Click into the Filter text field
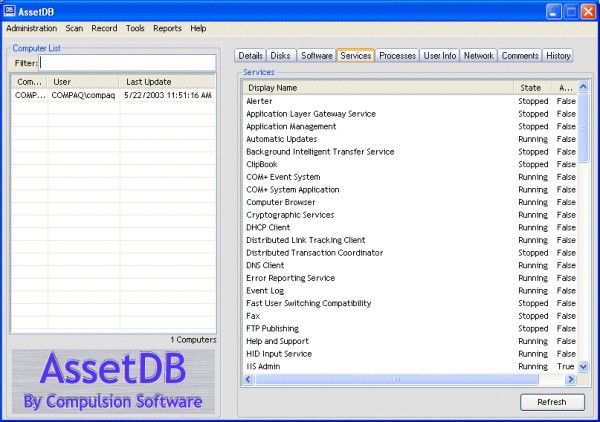 tap(127, 63)
